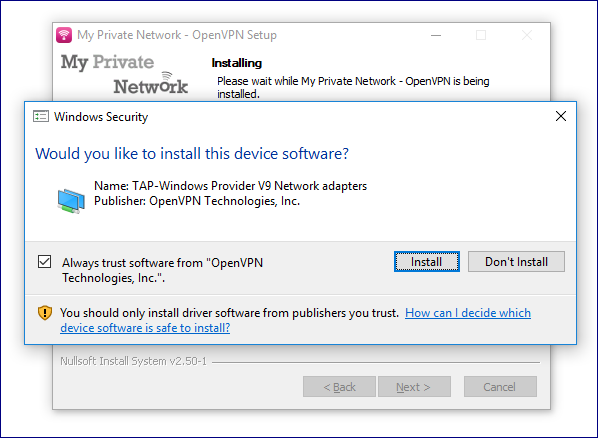Viewport: 598px width, 438px height.
Task: Click the Windows Security dialog title icon
Action: click(41, 116)
